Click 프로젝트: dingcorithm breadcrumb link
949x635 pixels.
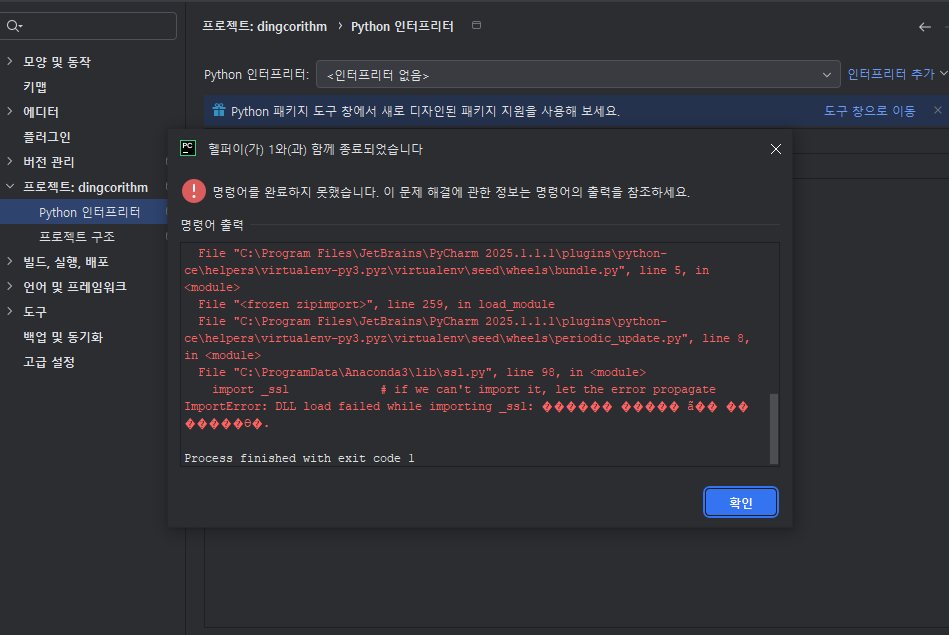(264, 27)
